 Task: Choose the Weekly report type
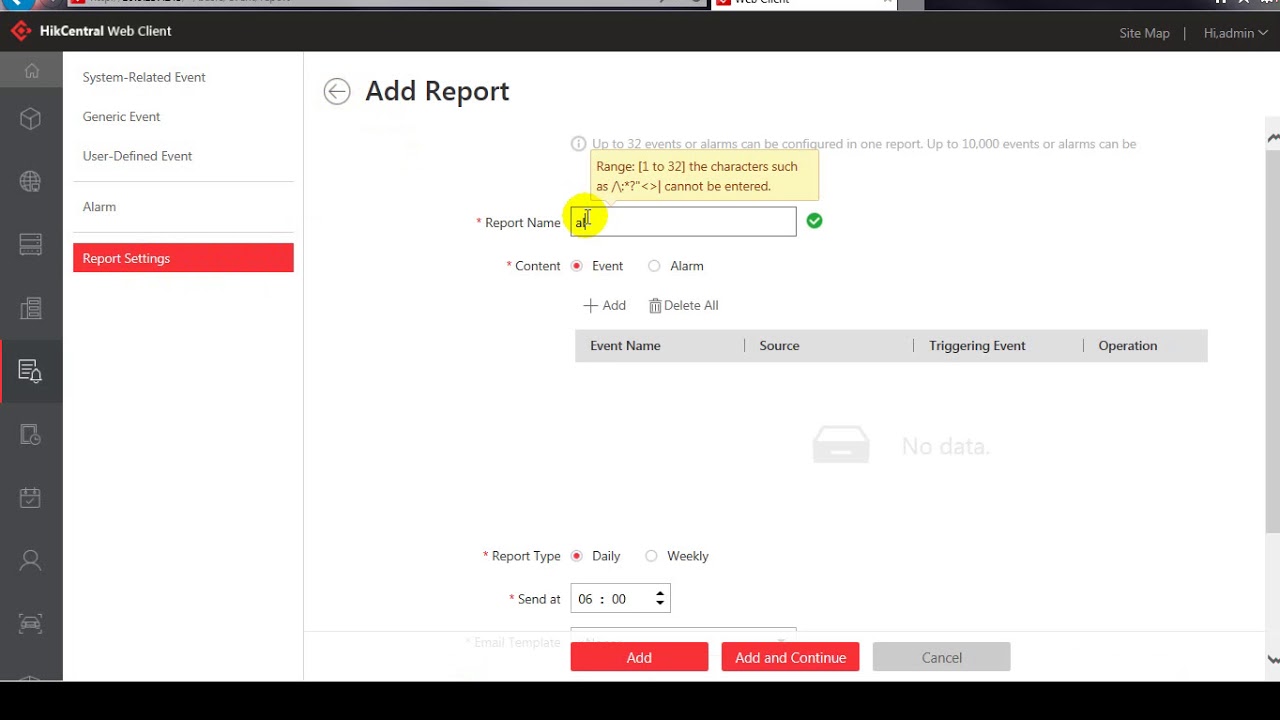tap(652, 556)
